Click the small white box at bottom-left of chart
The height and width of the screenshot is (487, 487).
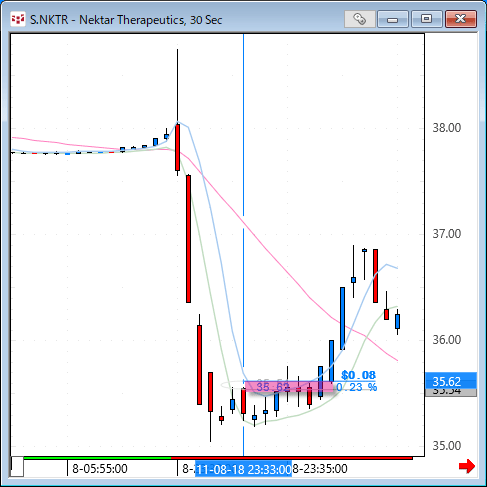pyautogui.click(x=17, y=466)
